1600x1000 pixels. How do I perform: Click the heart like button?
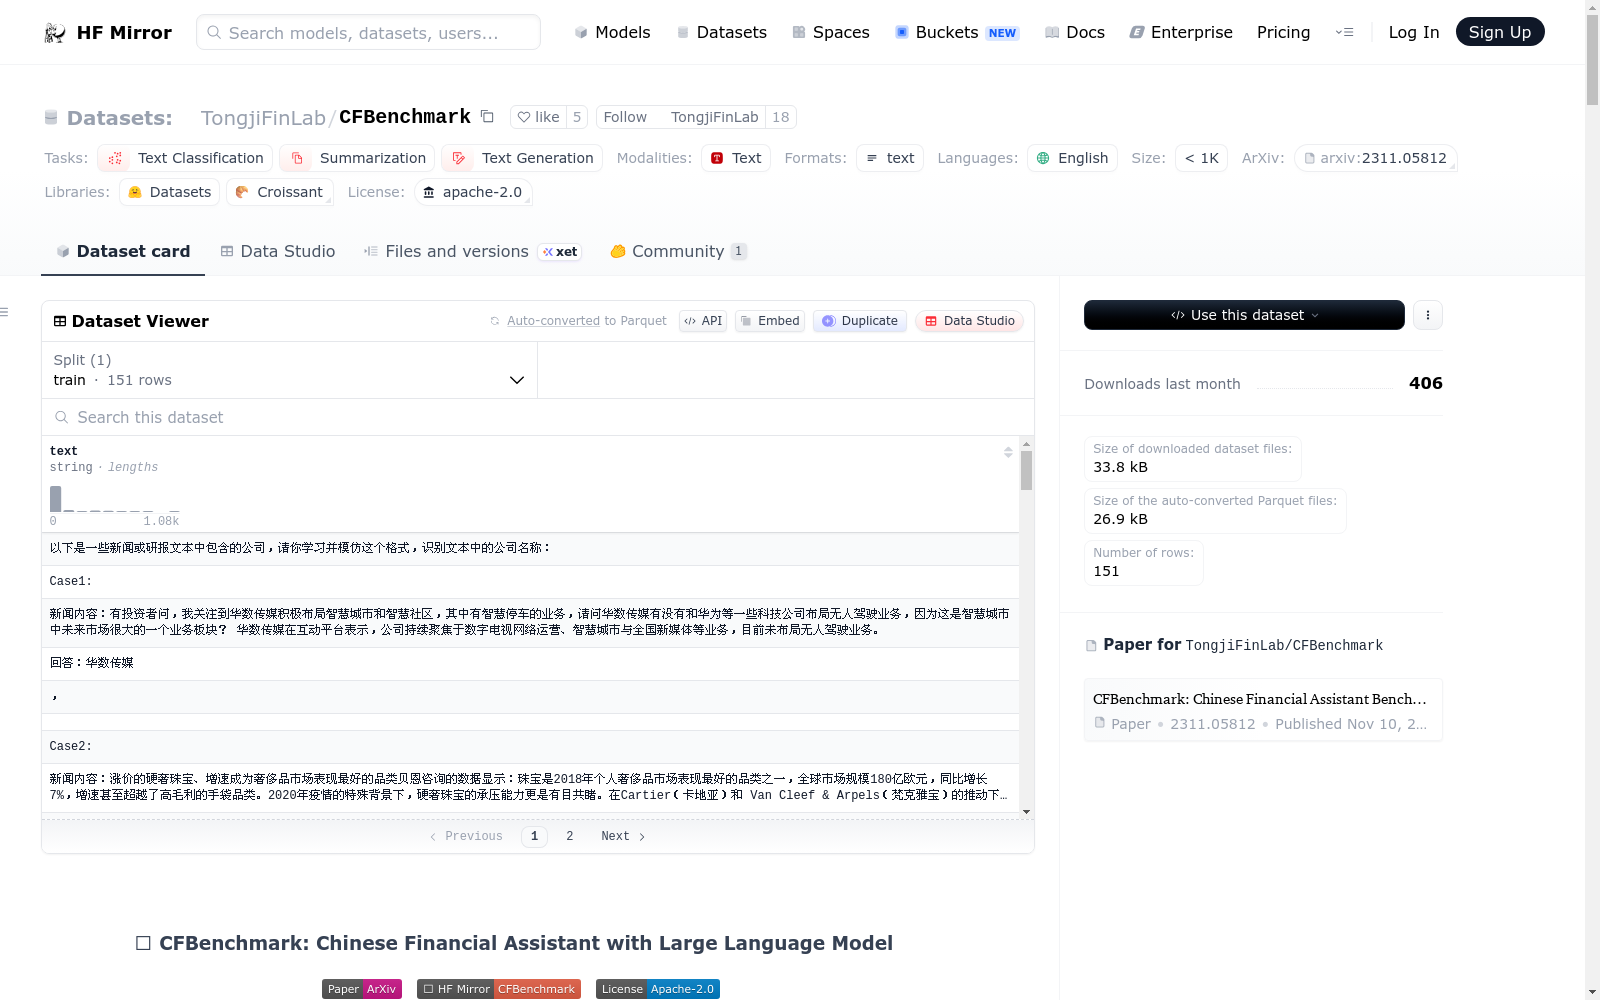click(538, 117)
